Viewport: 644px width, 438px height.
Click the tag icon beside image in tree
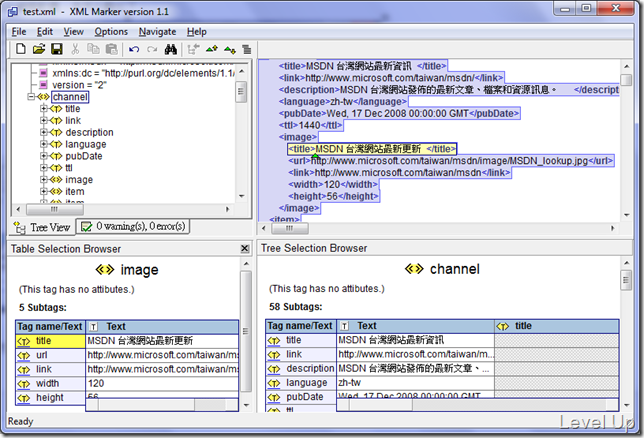[x=56, y=180]
